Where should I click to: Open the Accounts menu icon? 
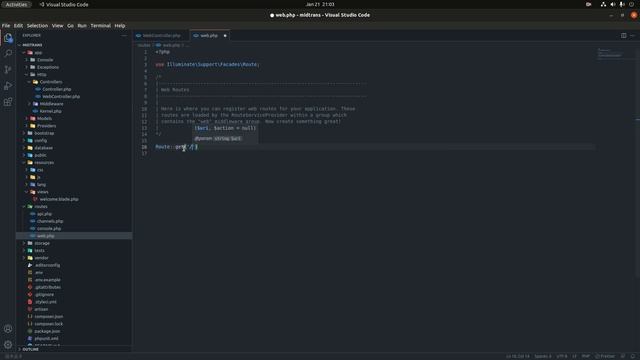click(x=8, y=329)
